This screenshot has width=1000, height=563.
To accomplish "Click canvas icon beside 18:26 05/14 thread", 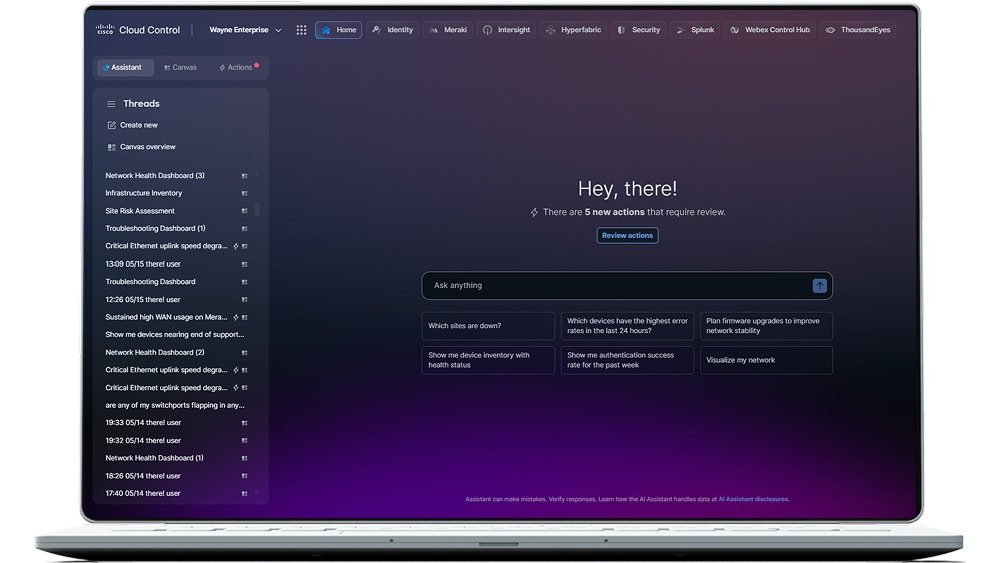I will pos(244,476).
